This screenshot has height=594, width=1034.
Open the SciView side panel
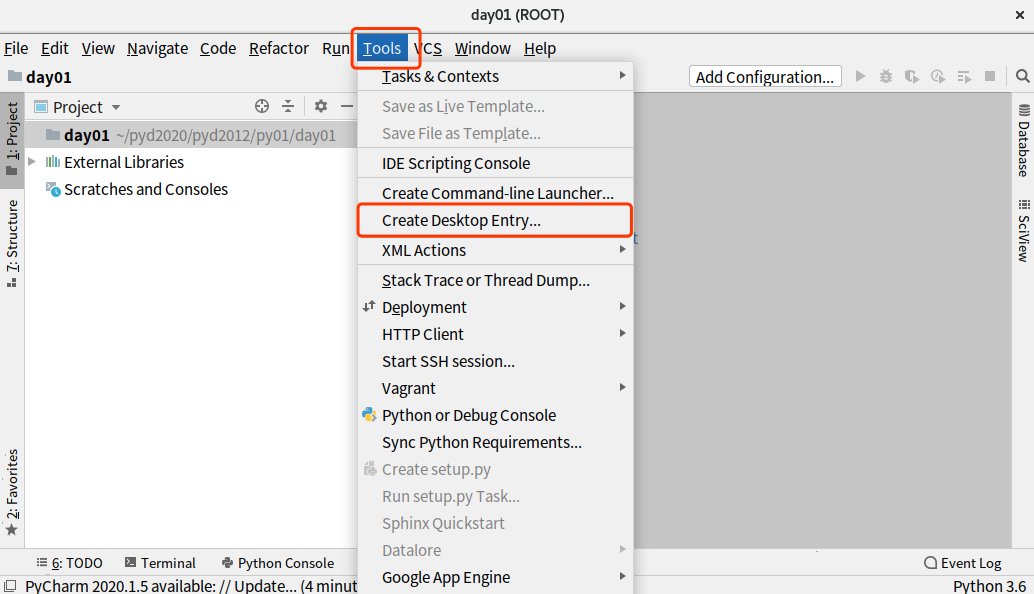(1023, 231)
